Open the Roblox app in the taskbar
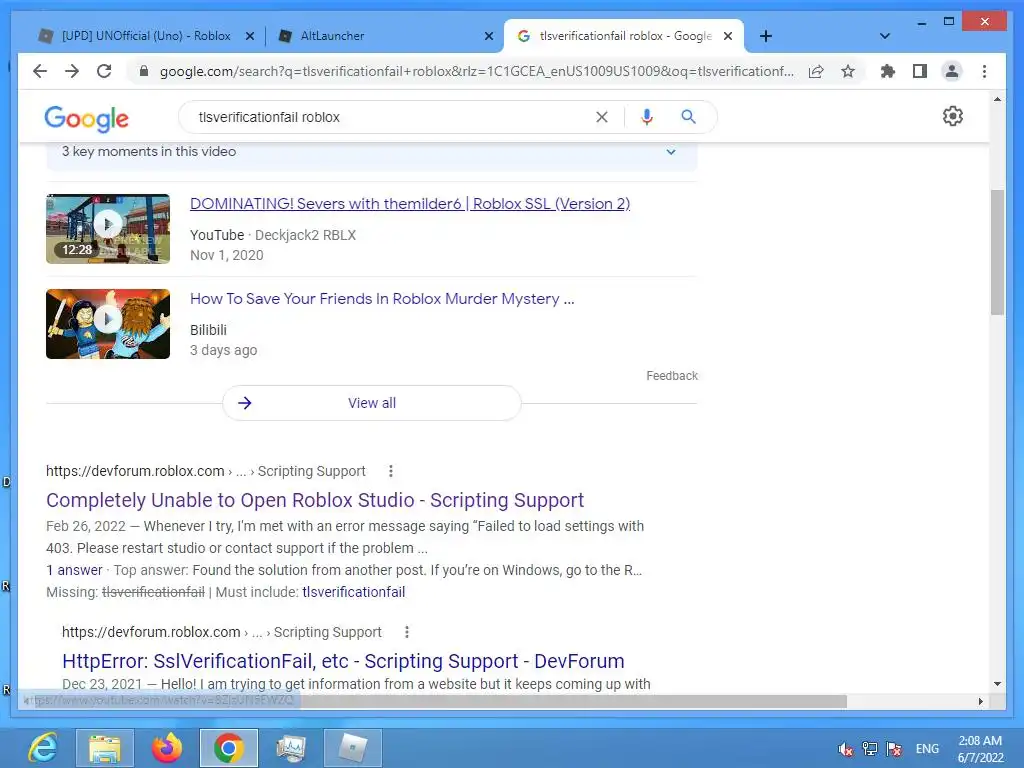This screenshot has height=768, width=1024. tap(353, 748)
